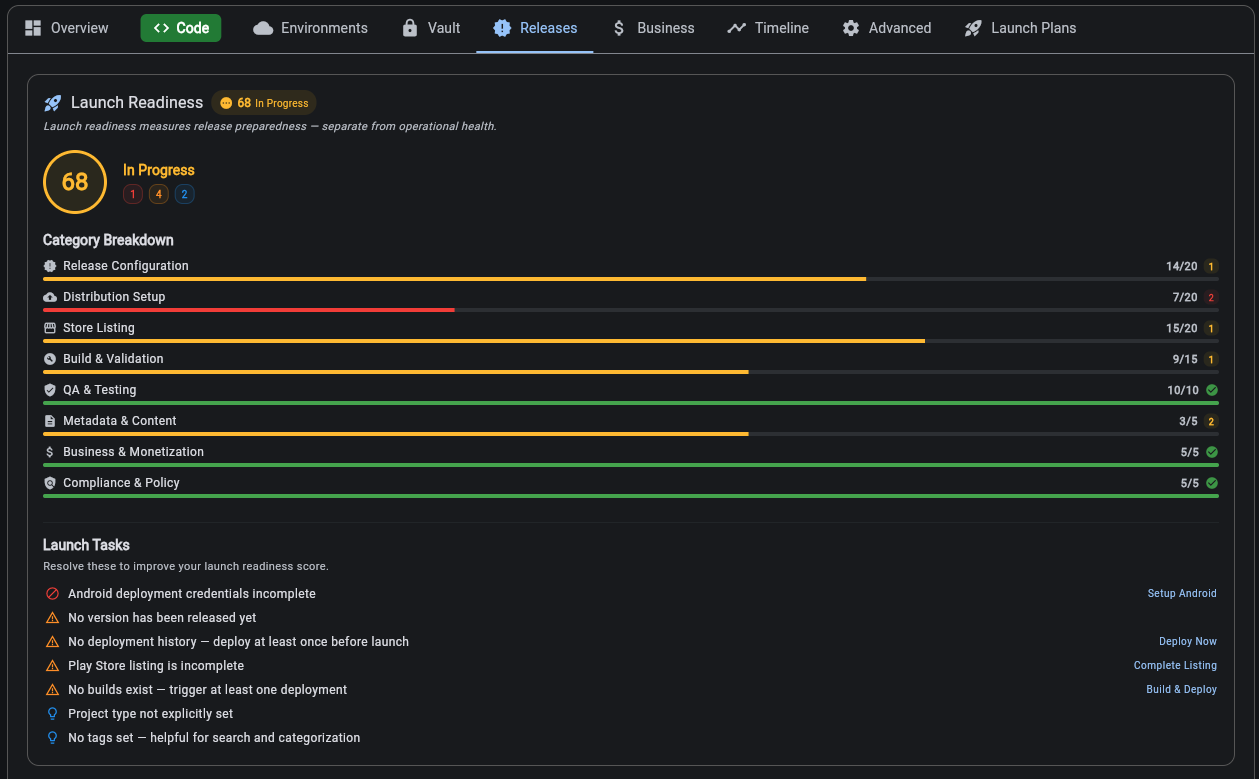The image size is (1259, 779).
Task: Click the shield icon beside QA & Testing
Action: (49, 390)
